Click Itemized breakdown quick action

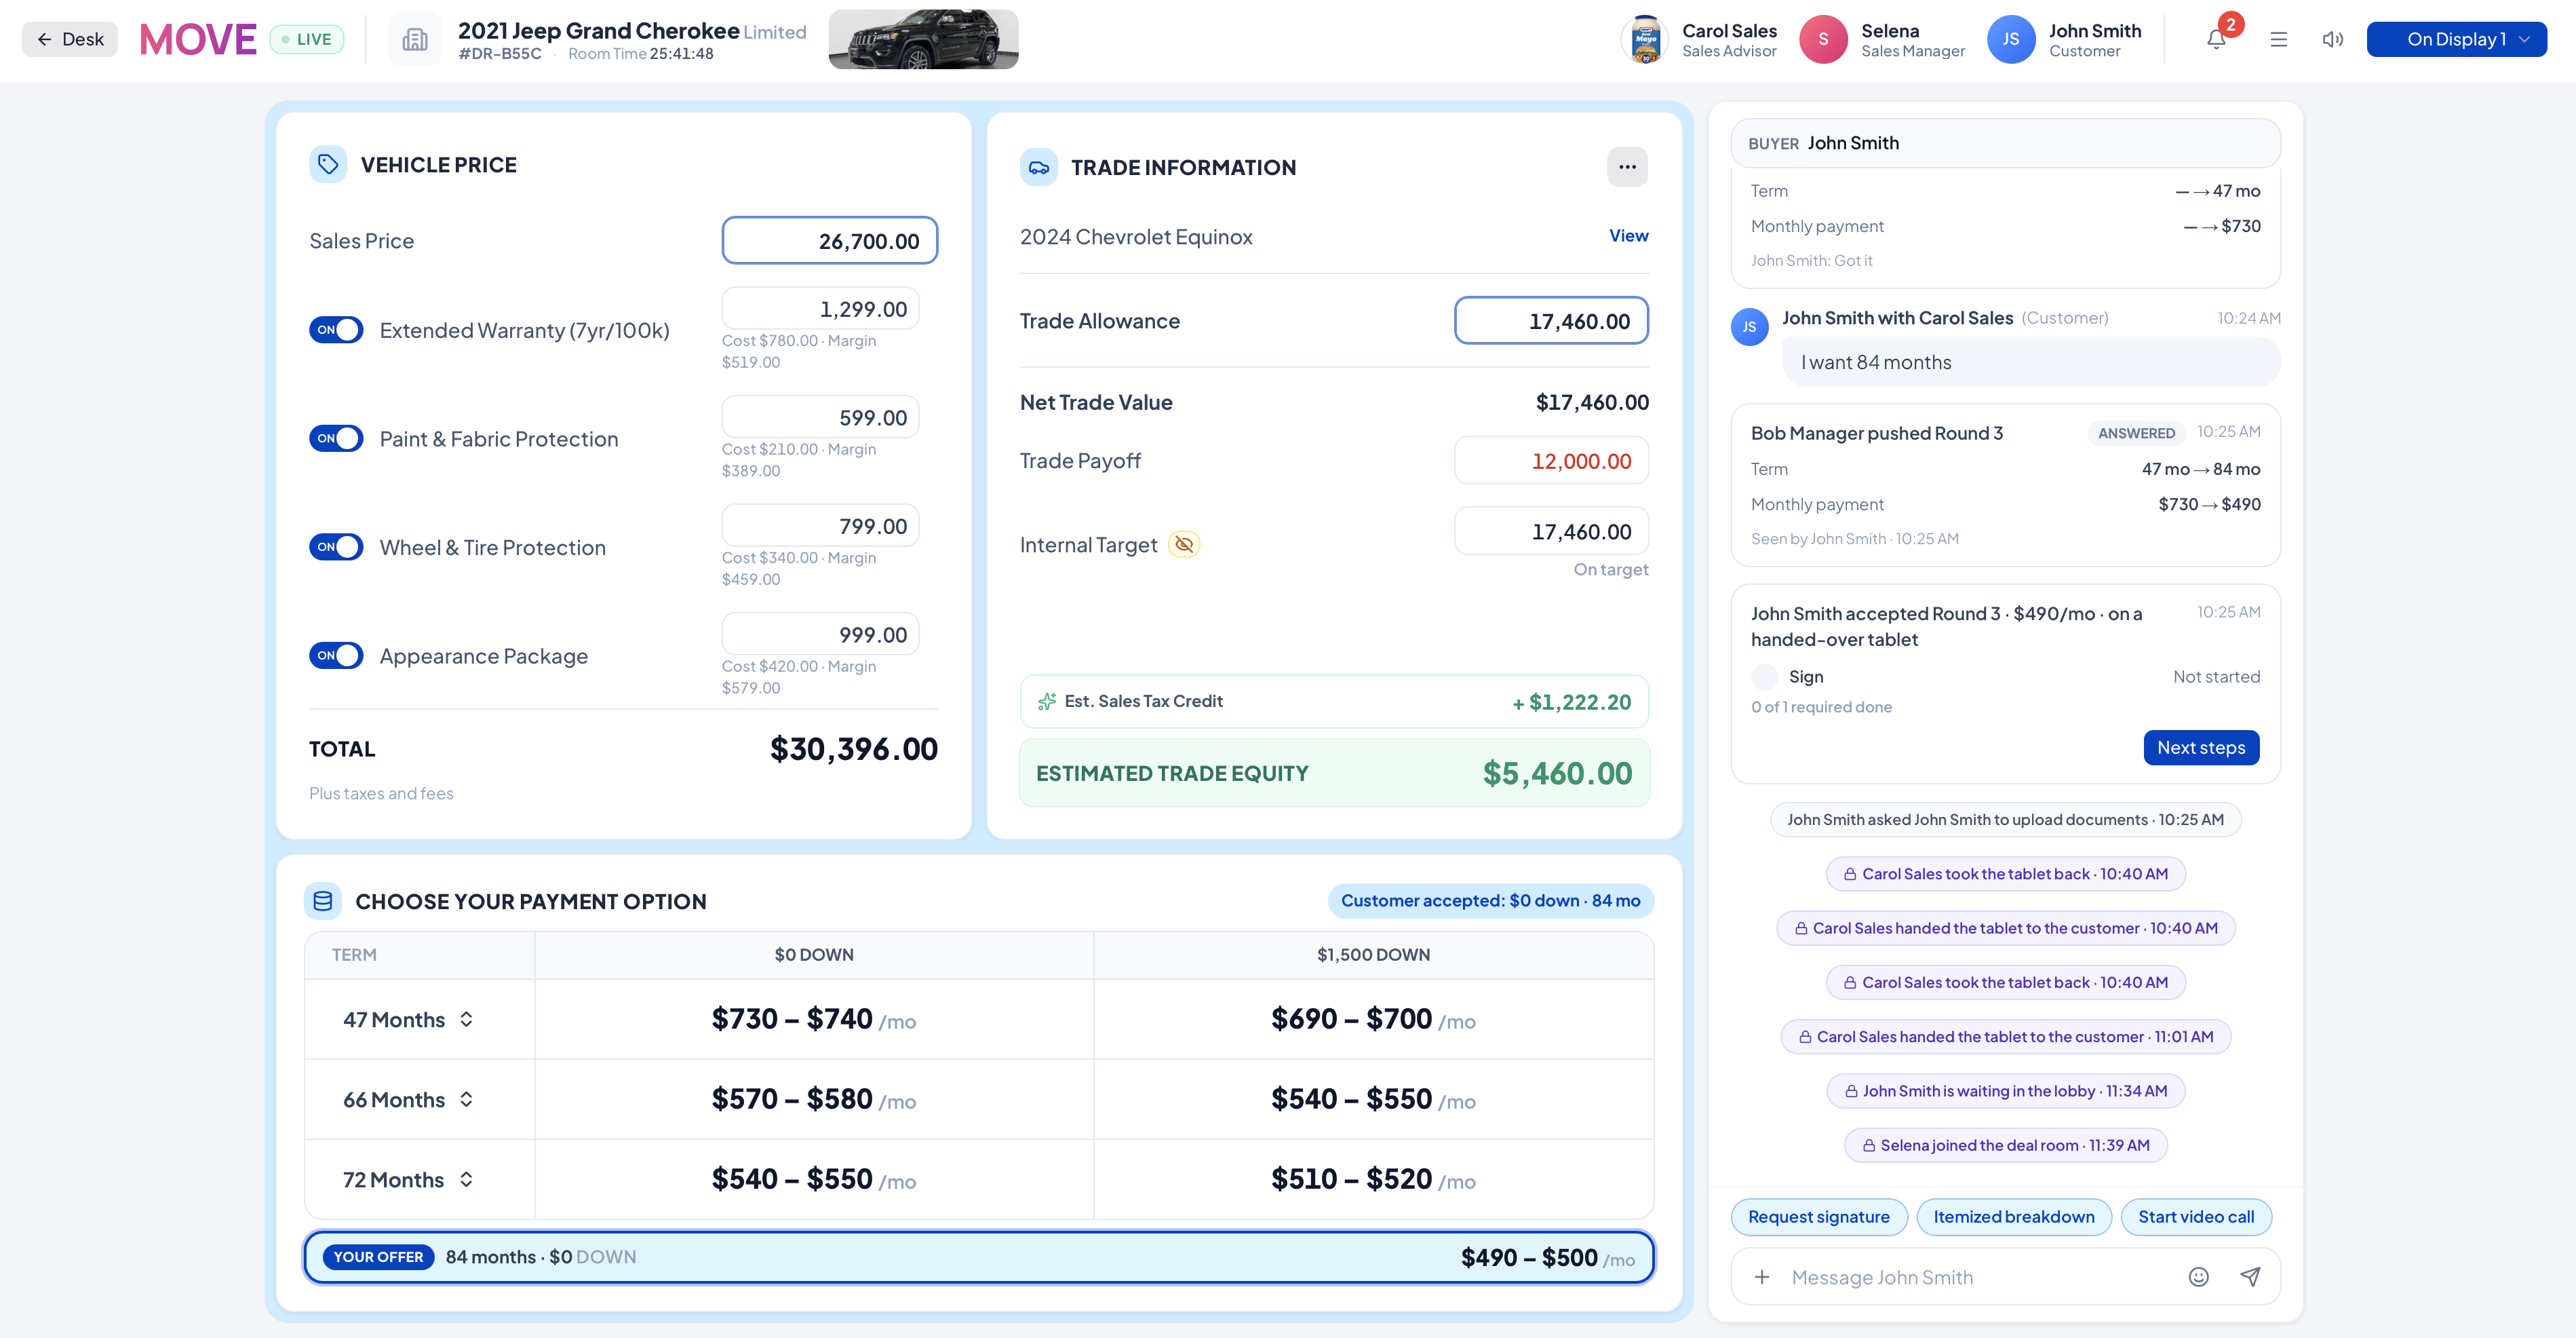tap(2013, 1217)
